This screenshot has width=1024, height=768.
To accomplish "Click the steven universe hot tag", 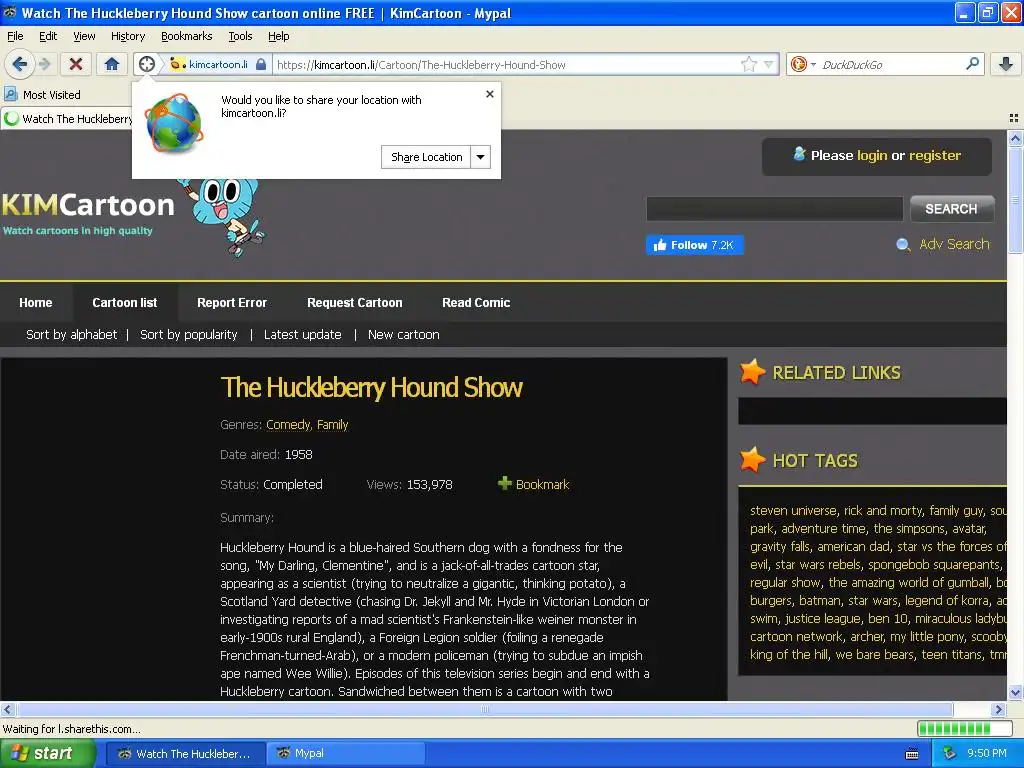I will point(793,511).
